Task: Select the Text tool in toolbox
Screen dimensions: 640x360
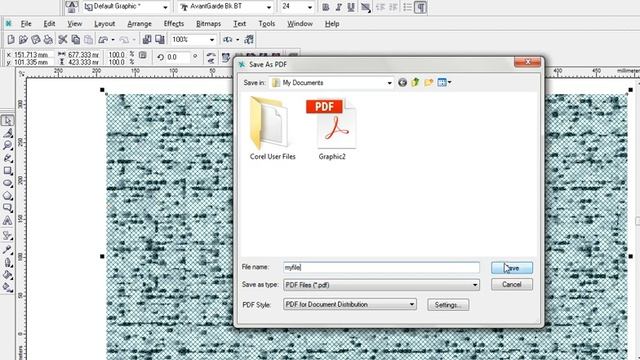Action: point(7,221)
